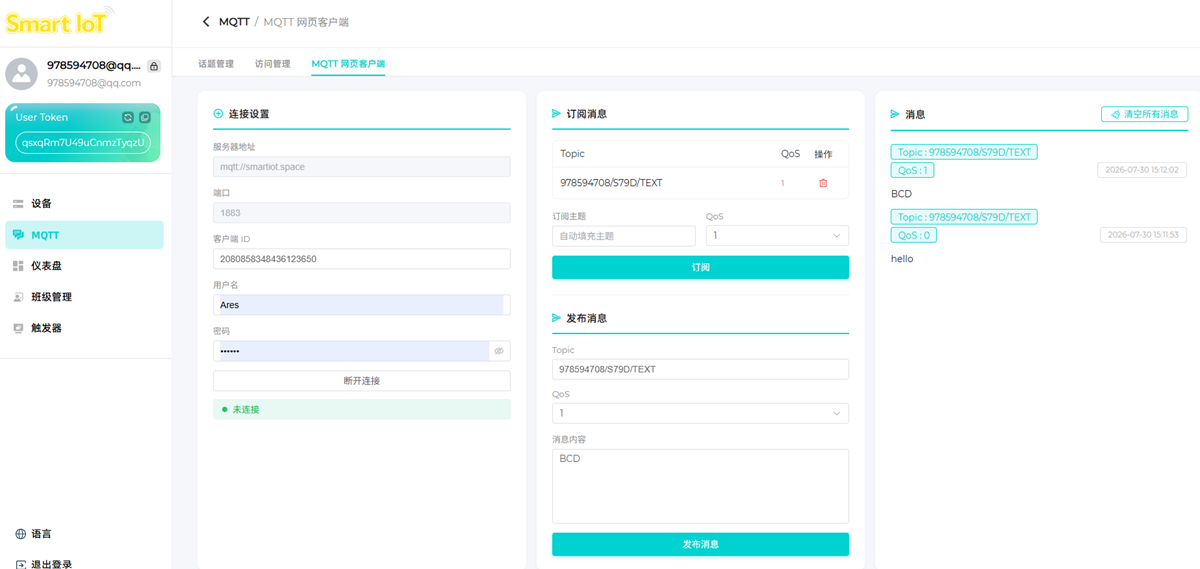The image size is (1200, 569).
Task: Click the 未连接 status indicator
Action: (362, 409)
